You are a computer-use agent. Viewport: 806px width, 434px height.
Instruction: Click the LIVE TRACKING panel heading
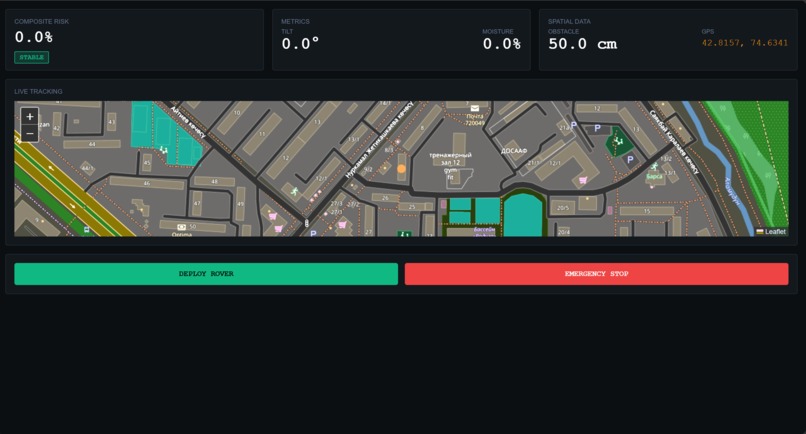coord(39,92)
